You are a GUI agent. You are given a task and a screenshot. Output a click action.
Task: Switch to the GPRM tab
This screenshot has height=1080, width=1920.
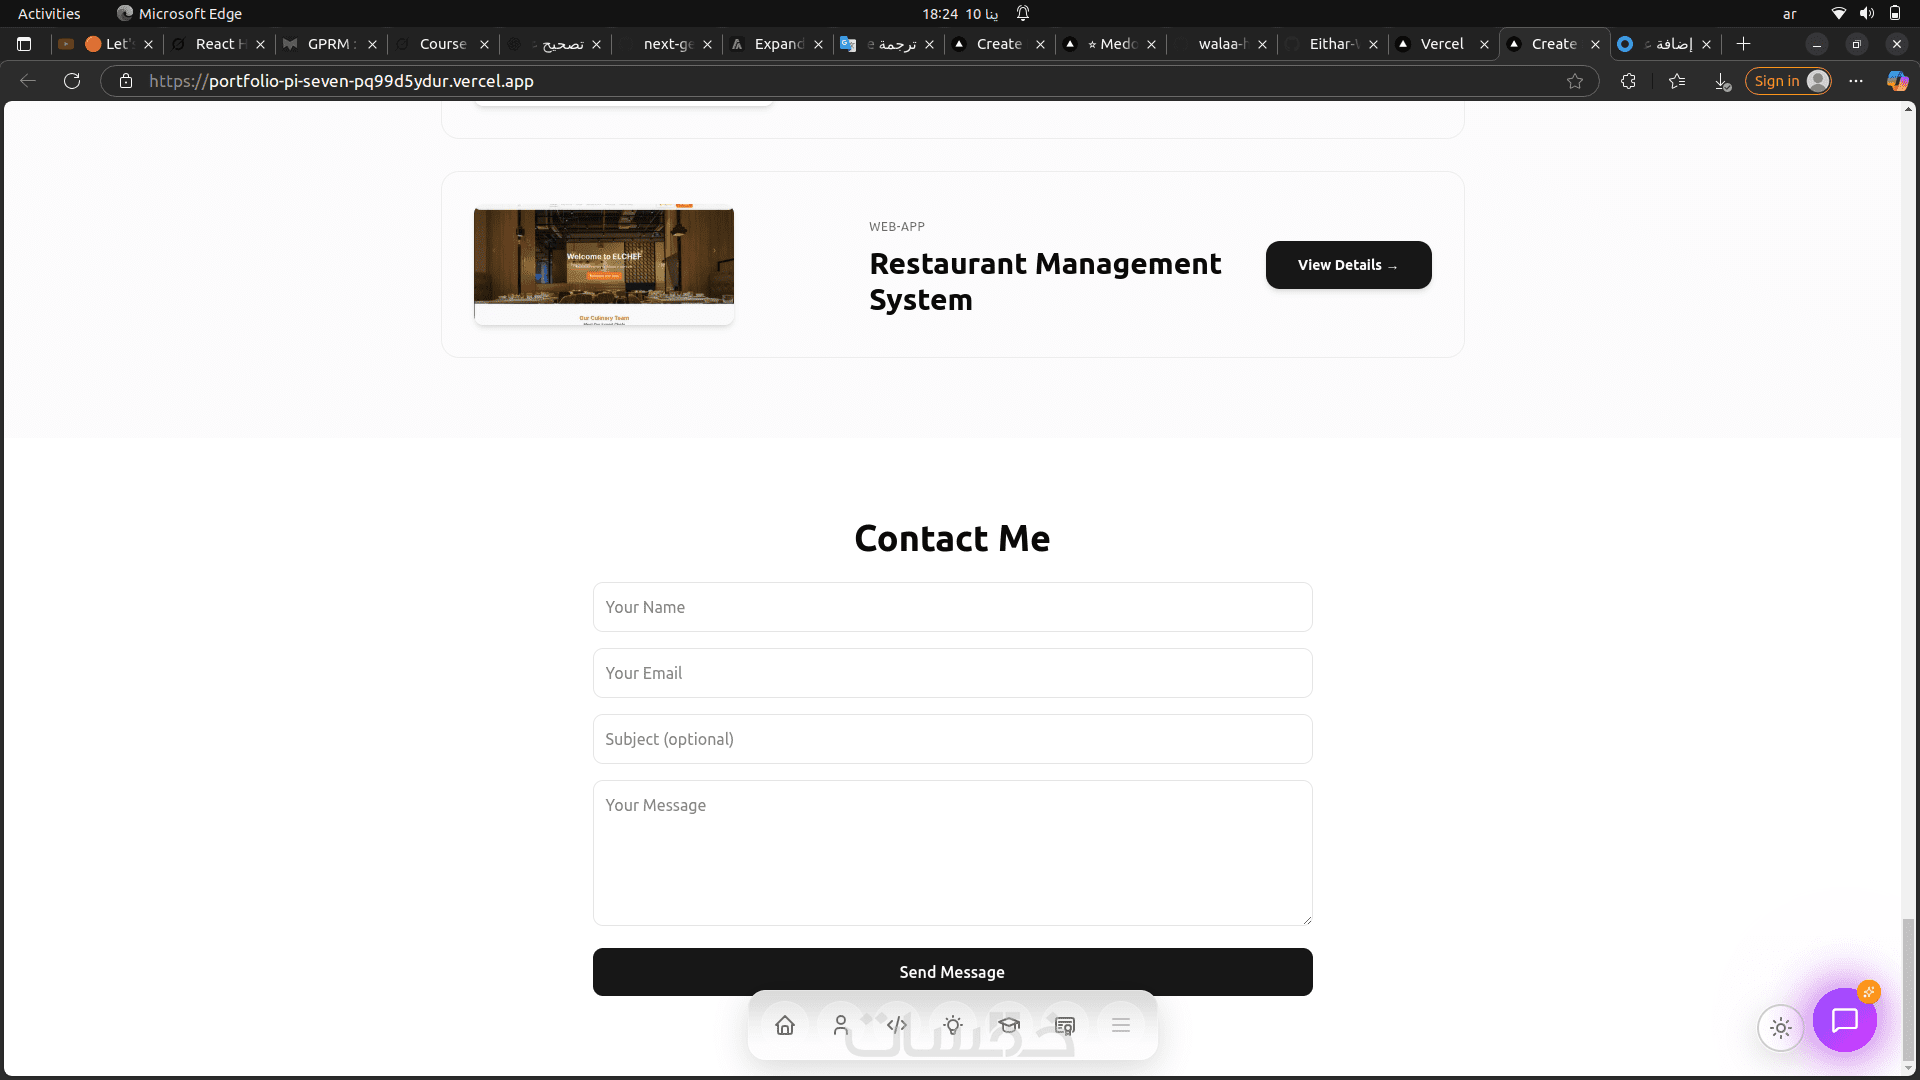[328, 44]
